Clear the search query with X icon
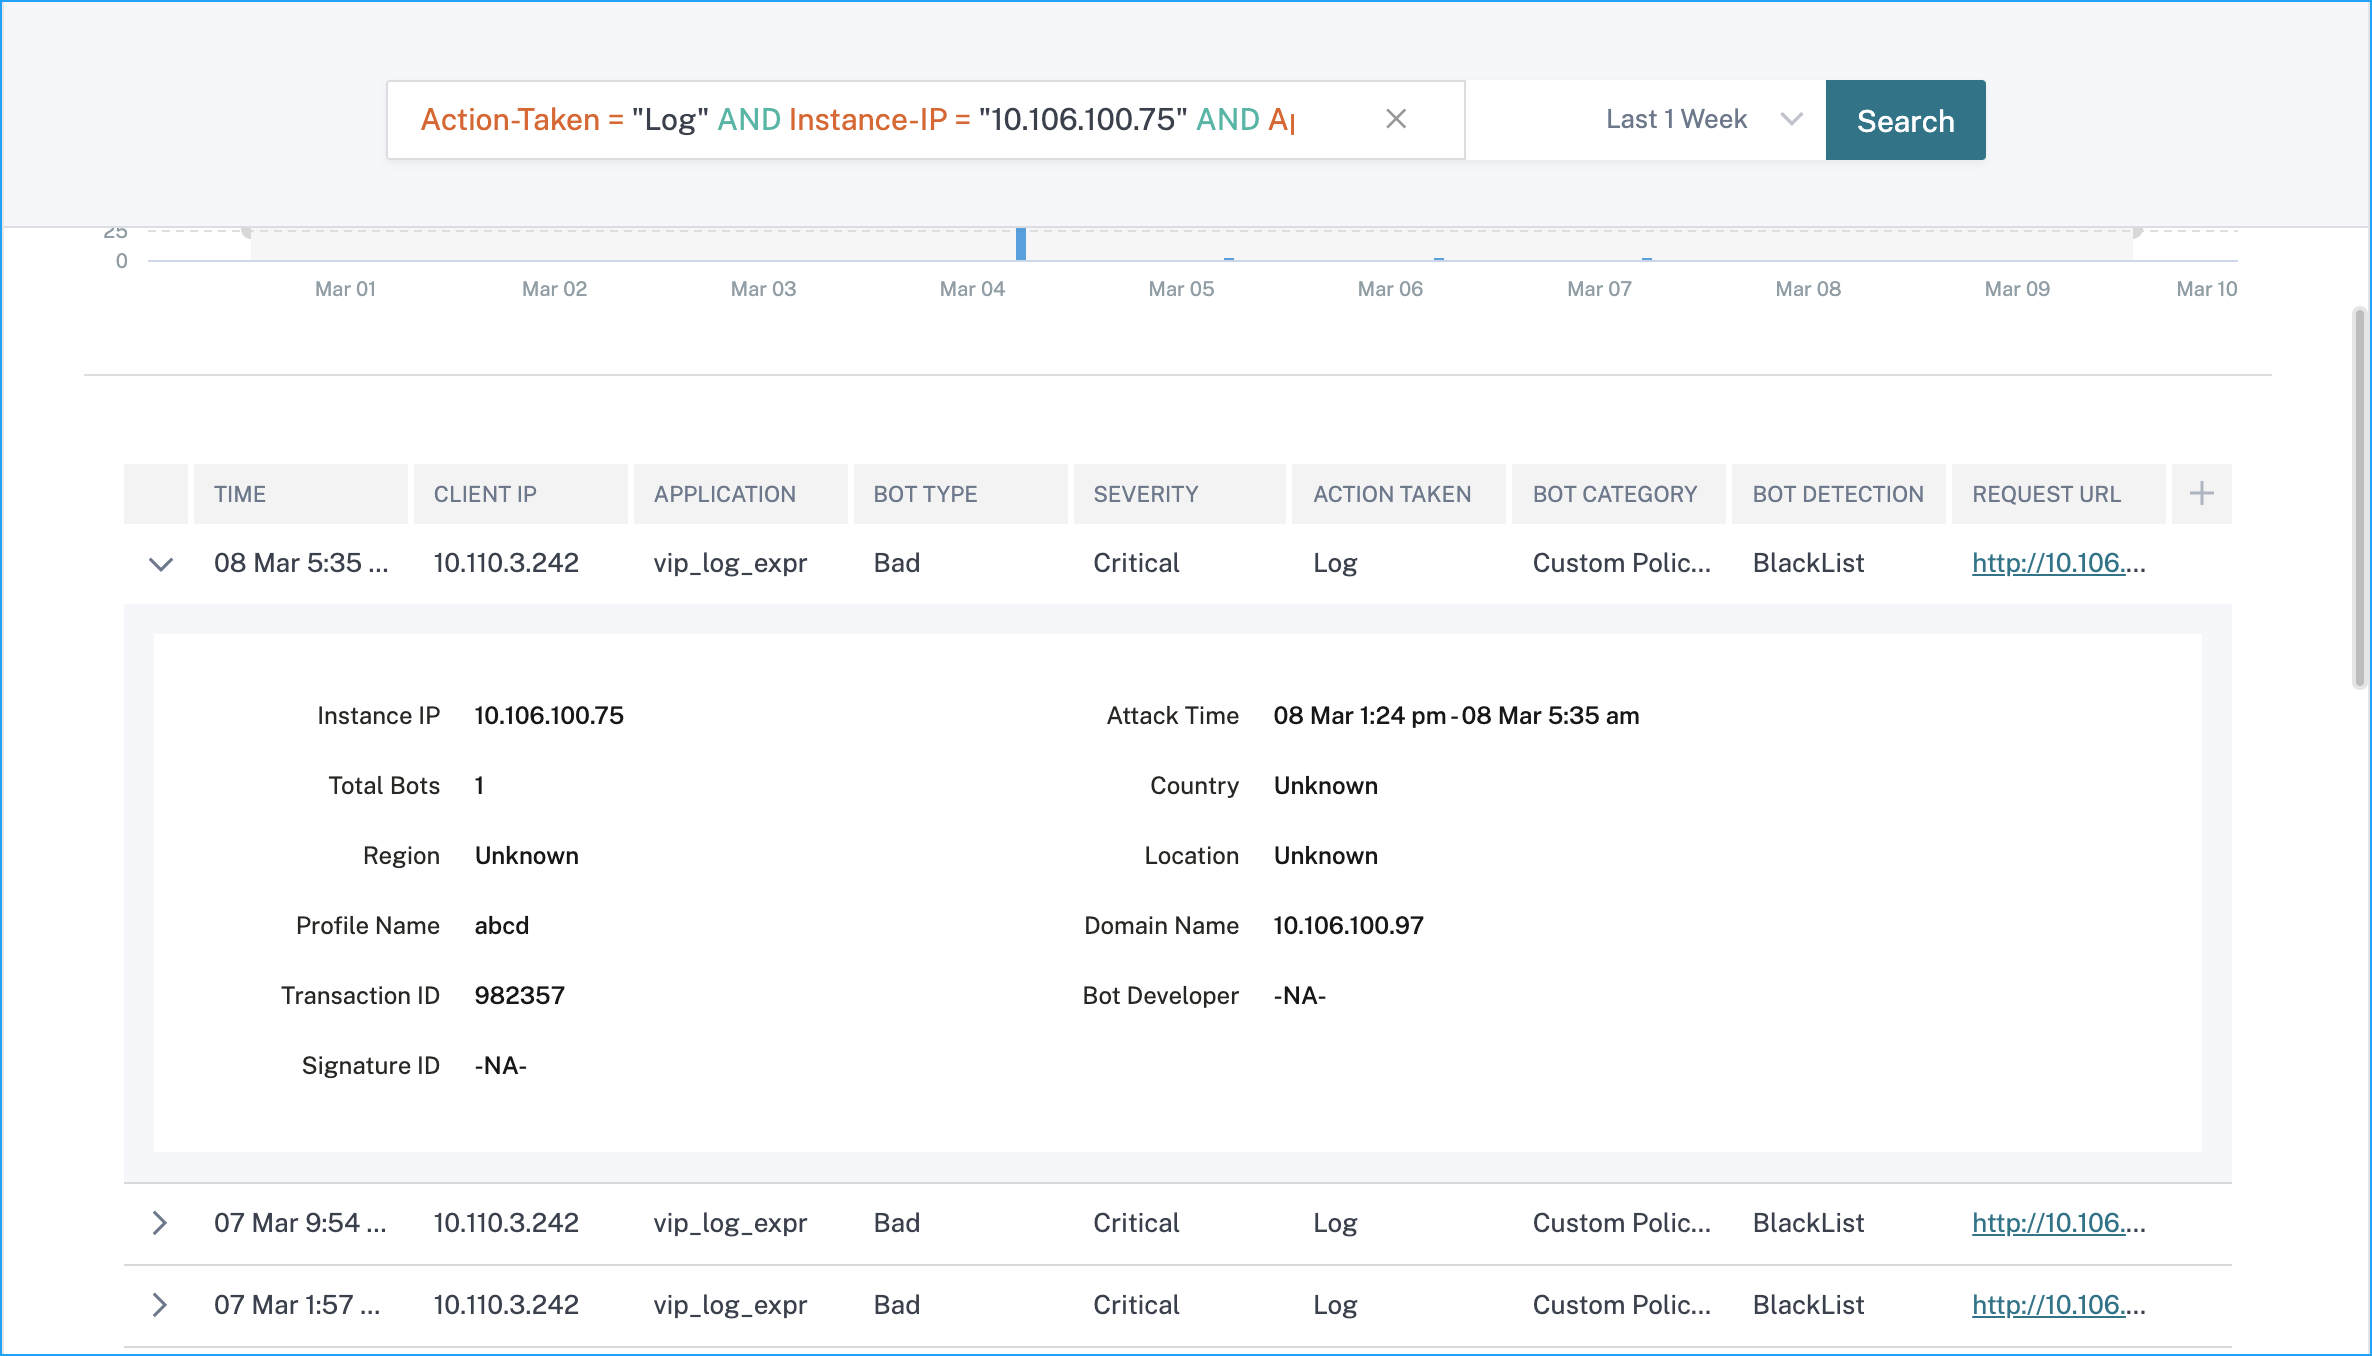The width and height of the screenshot is (2372, 1356). pyautogui.click(x=1396, y=119)
